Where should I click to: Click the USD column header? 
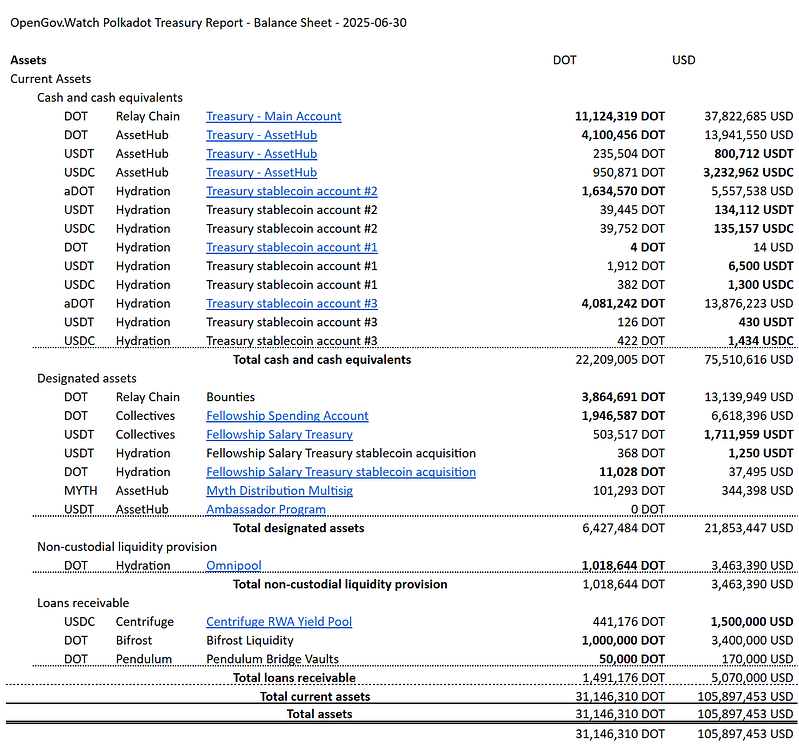point(683,60)
